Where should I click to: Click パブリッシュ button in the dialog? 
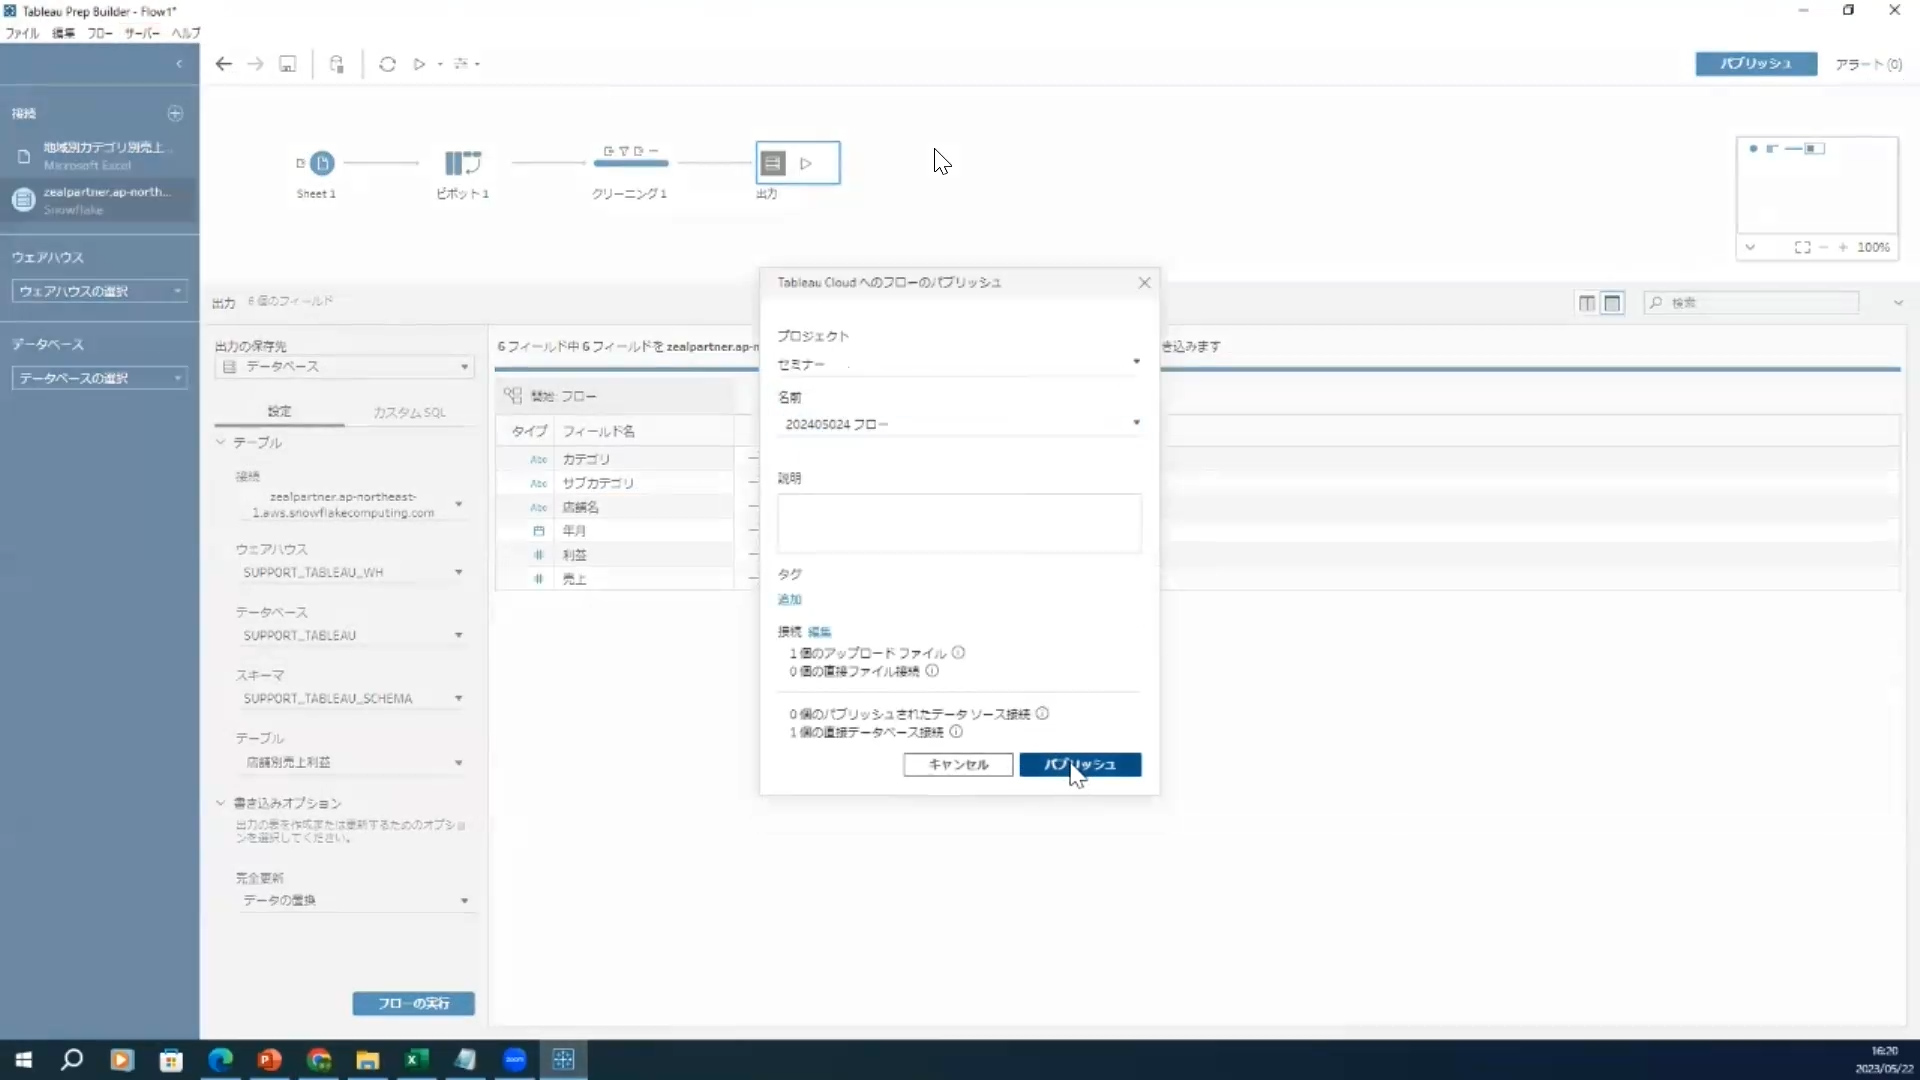click(x=1080, y=765)
